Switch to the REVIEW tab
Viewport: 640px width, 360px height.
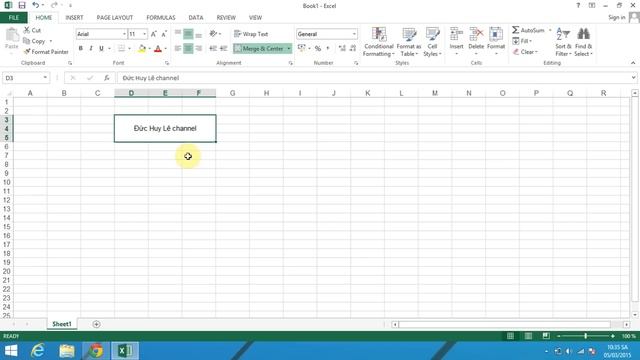226,18
